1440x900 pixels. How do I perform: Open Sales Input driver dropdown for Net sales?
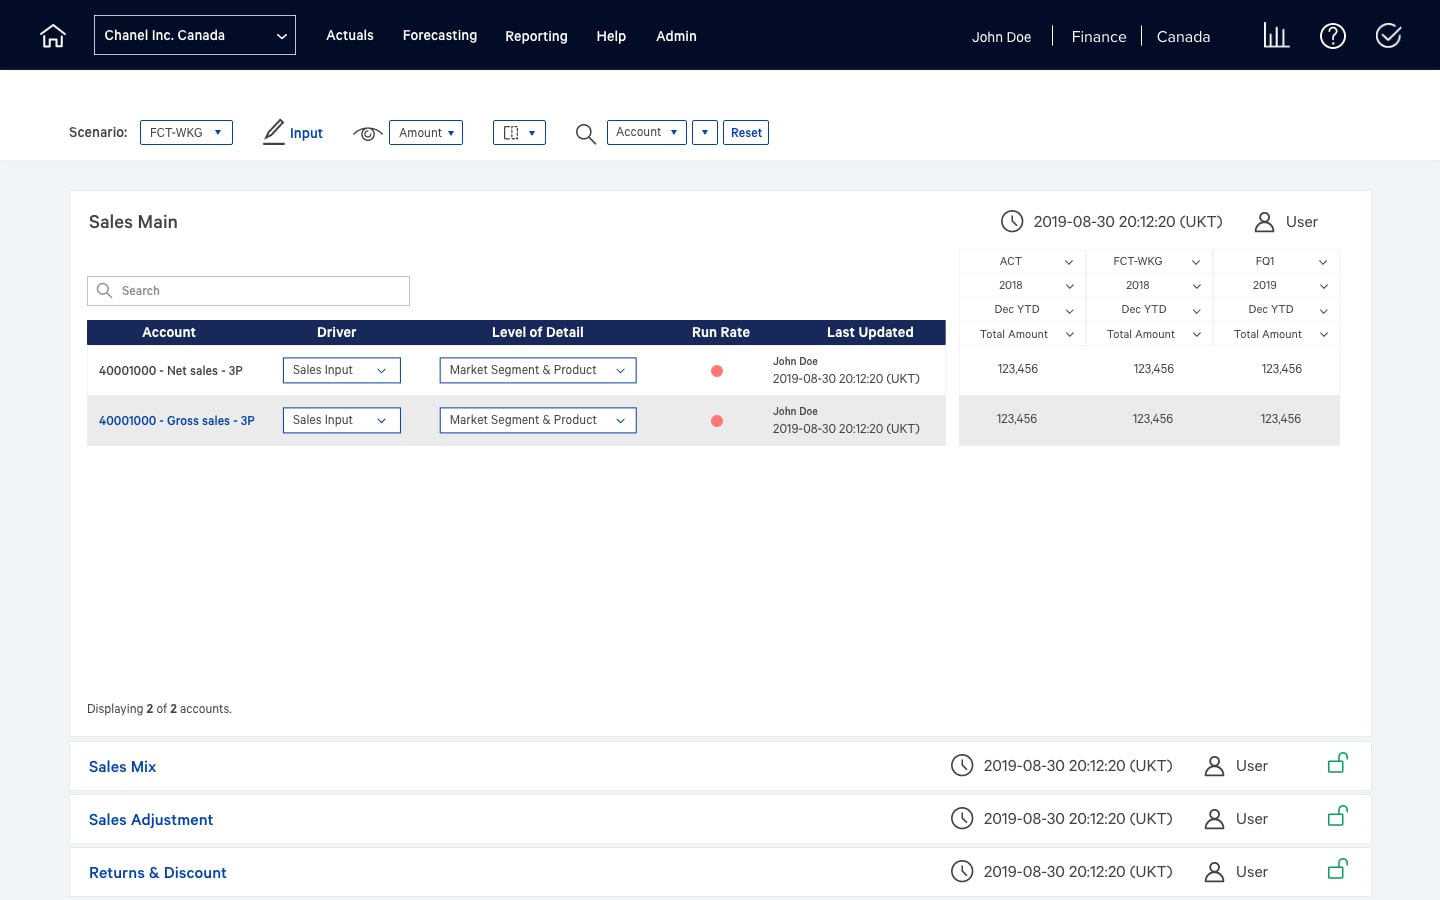(342, 370)
